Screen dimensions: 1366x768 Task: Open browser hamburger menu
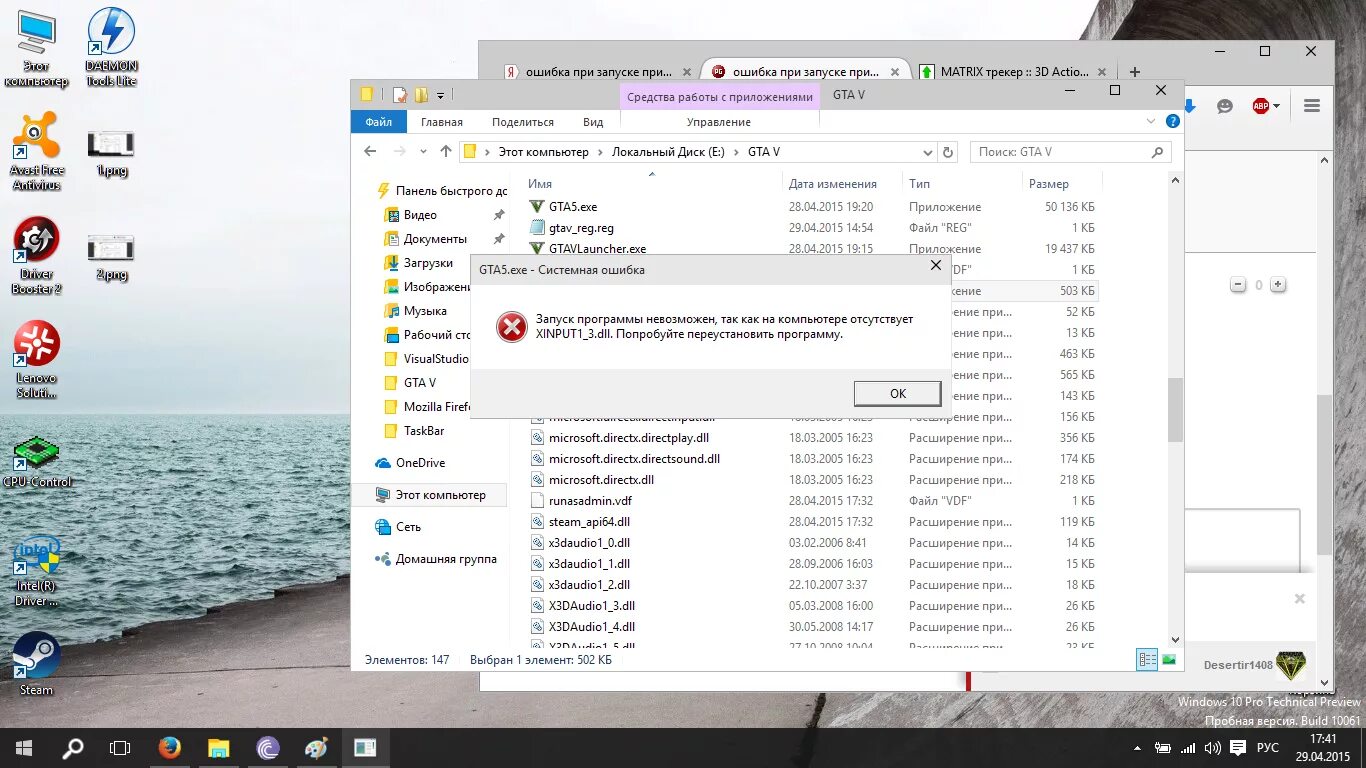click(1312, 106)
